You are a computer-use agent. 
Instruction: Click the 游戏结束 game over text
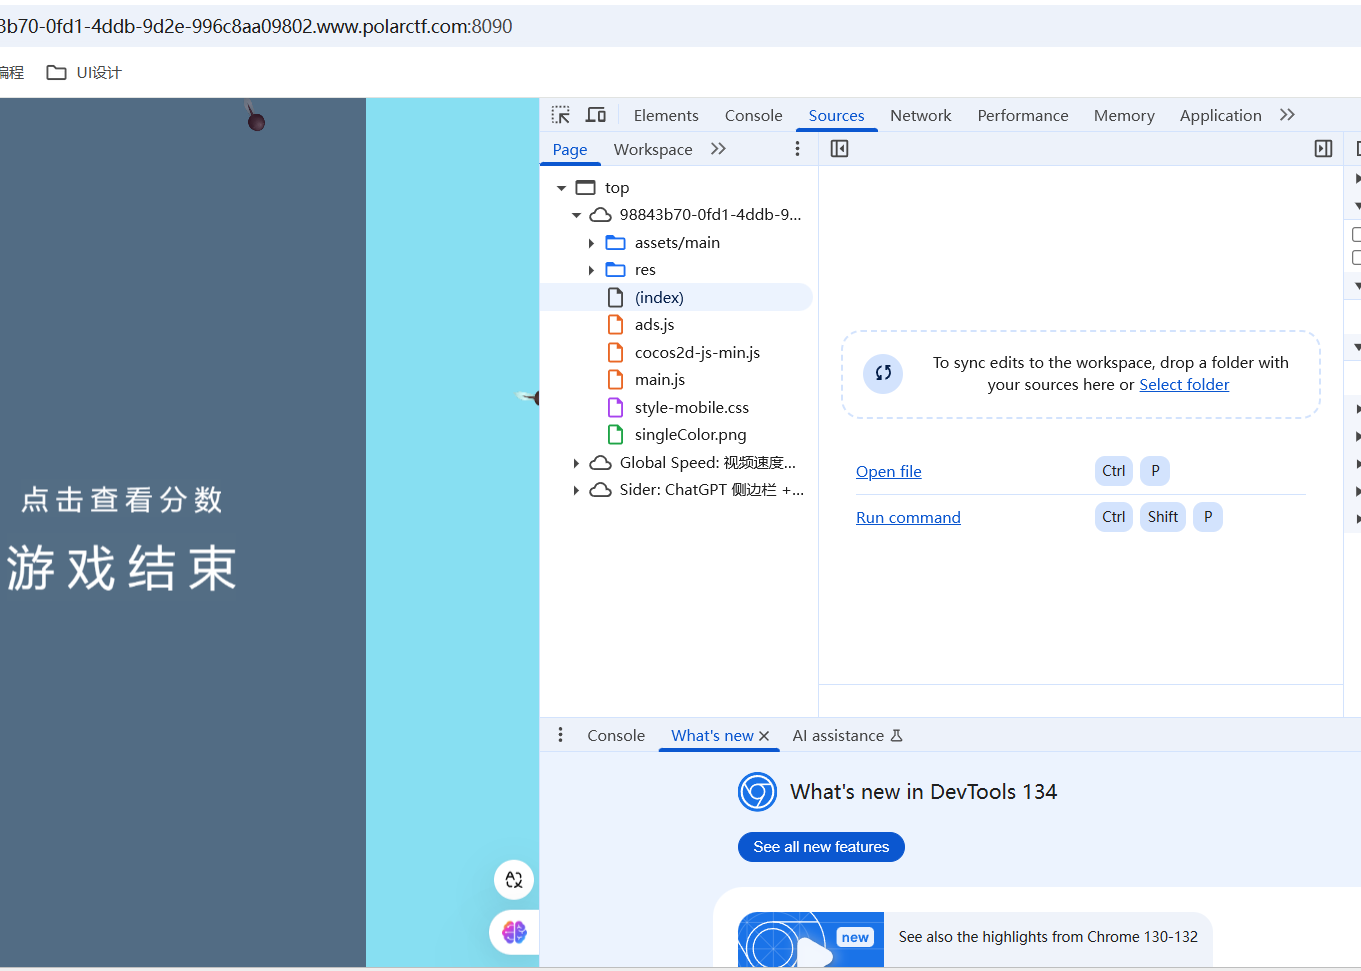point(121,568)
